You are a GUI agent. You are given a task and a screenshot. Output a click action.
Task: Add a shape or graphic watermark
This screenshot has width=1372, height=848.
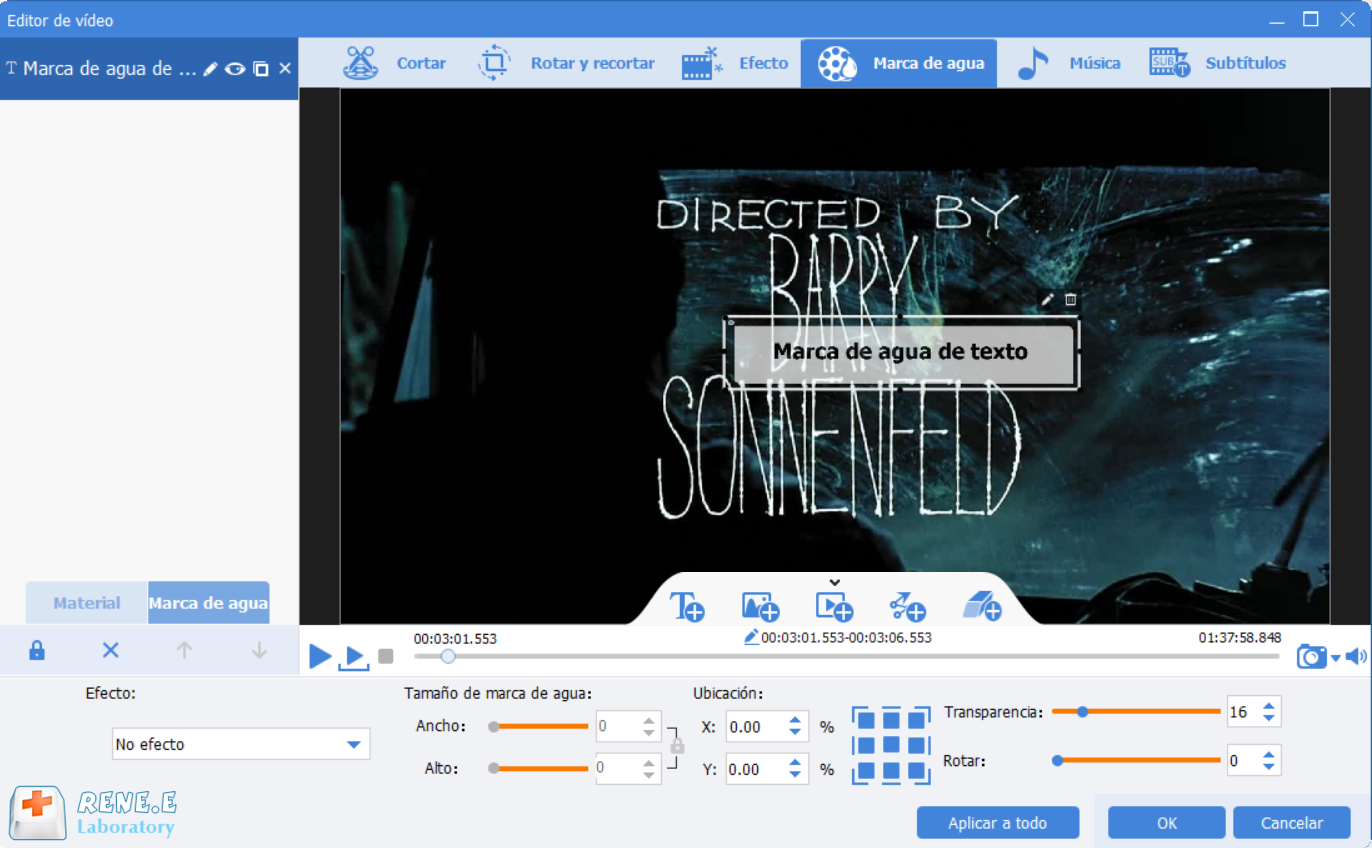[907, 606]
